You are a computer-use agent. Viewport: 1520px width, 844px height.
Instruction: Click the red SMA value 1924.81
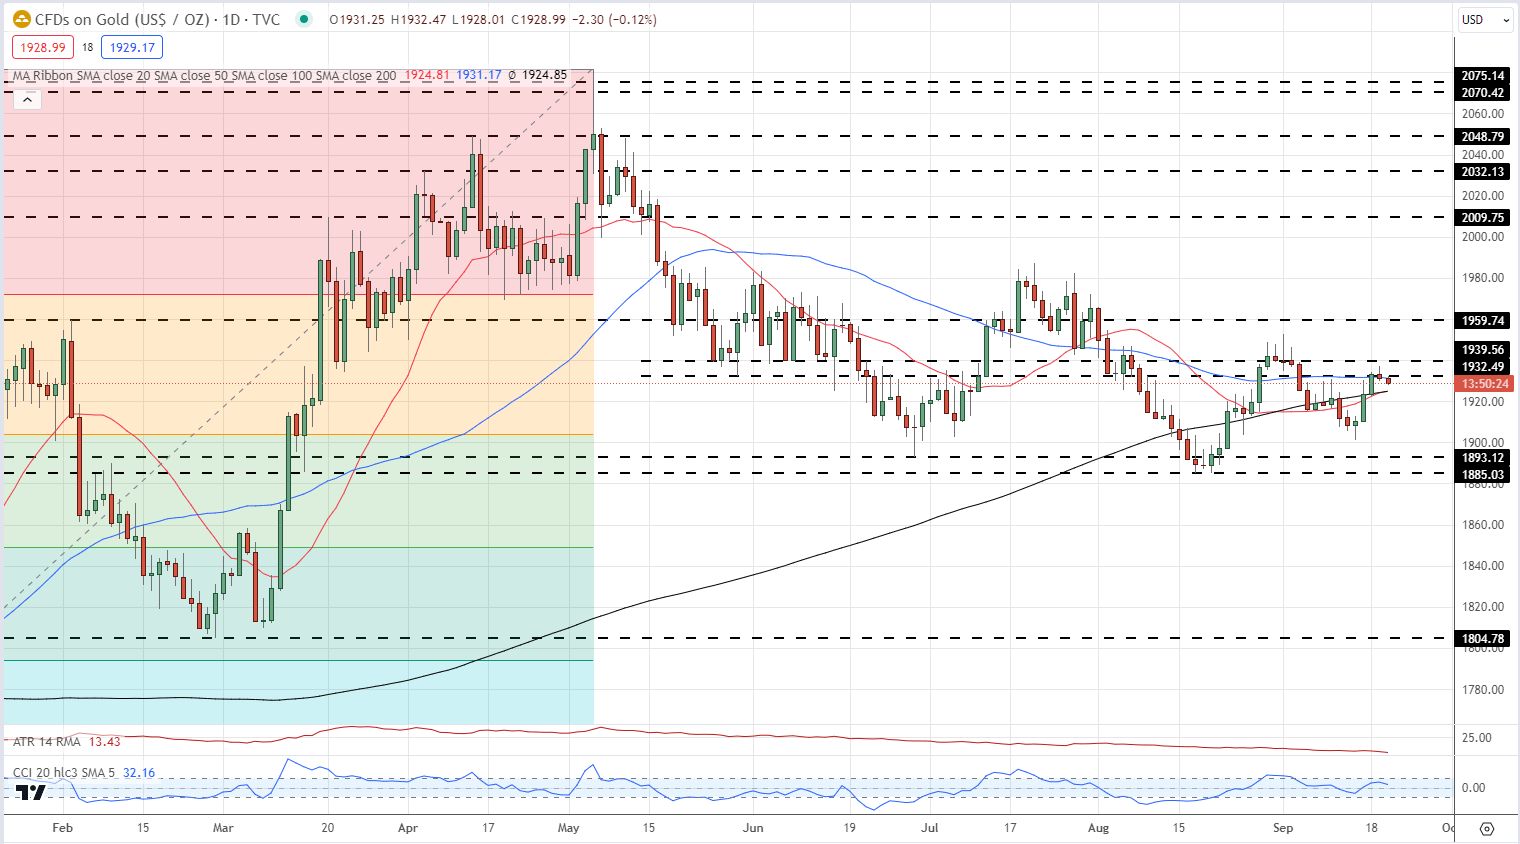pyautogui.click(x=427, y=75)
